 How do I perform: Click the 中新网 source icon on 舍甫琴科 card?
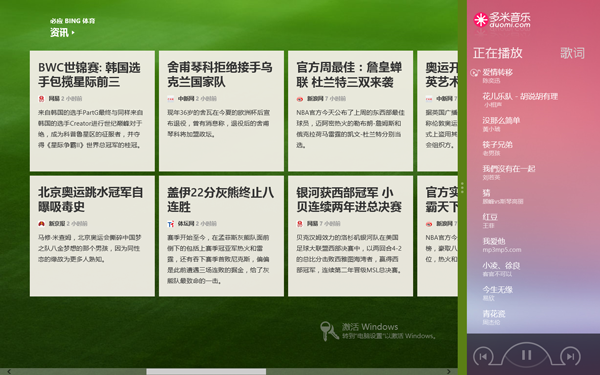pyautogui.click(x=171, y=99)
